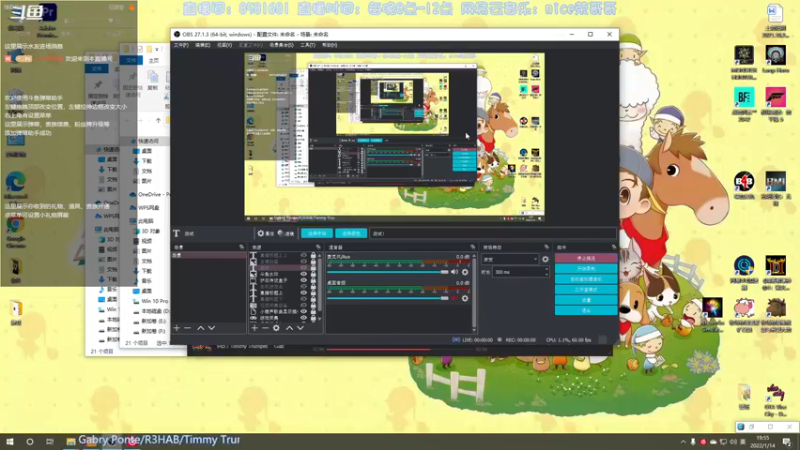Toggle lock of 直播标题上 source
This screenshot has width=800, height=450.
click(x=313, y=293)
